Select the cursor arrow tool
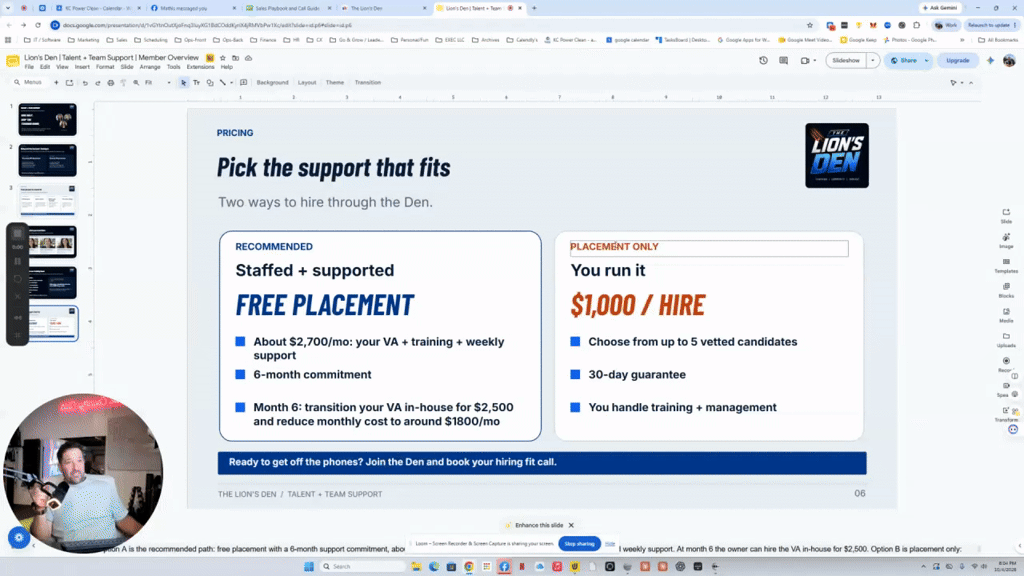Image resolution: width=1024 pixels, height=576 pixels. (184, 83)
